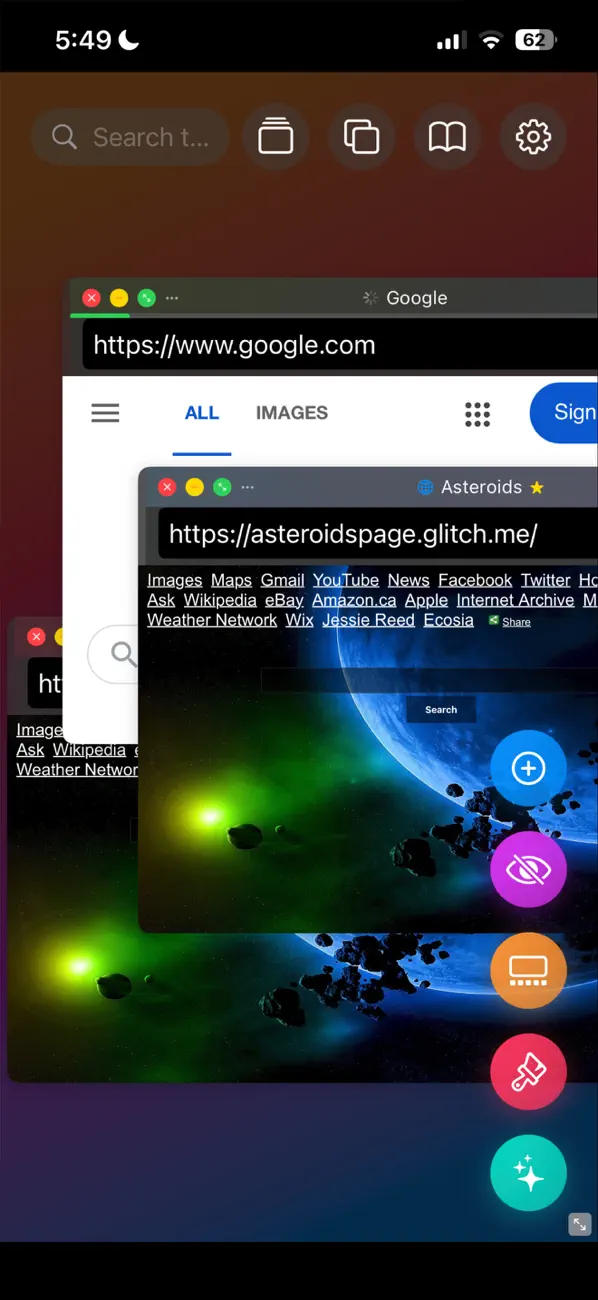
Task: Select the asteroidspage.glitch.me URL bar
Action: coord(378,534)
